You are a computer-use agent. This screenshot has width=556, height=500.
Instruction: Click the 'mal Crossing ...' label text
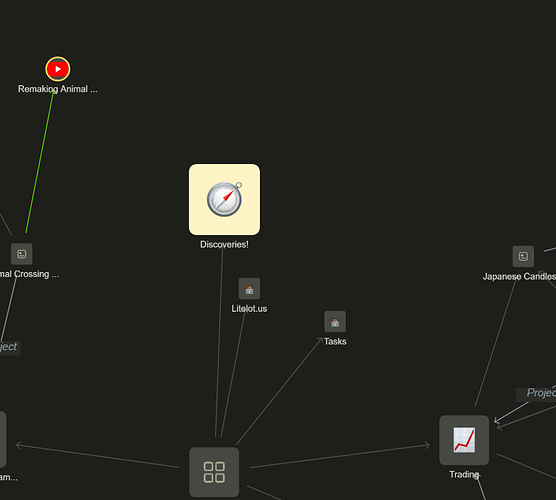[x=29, y=274]
